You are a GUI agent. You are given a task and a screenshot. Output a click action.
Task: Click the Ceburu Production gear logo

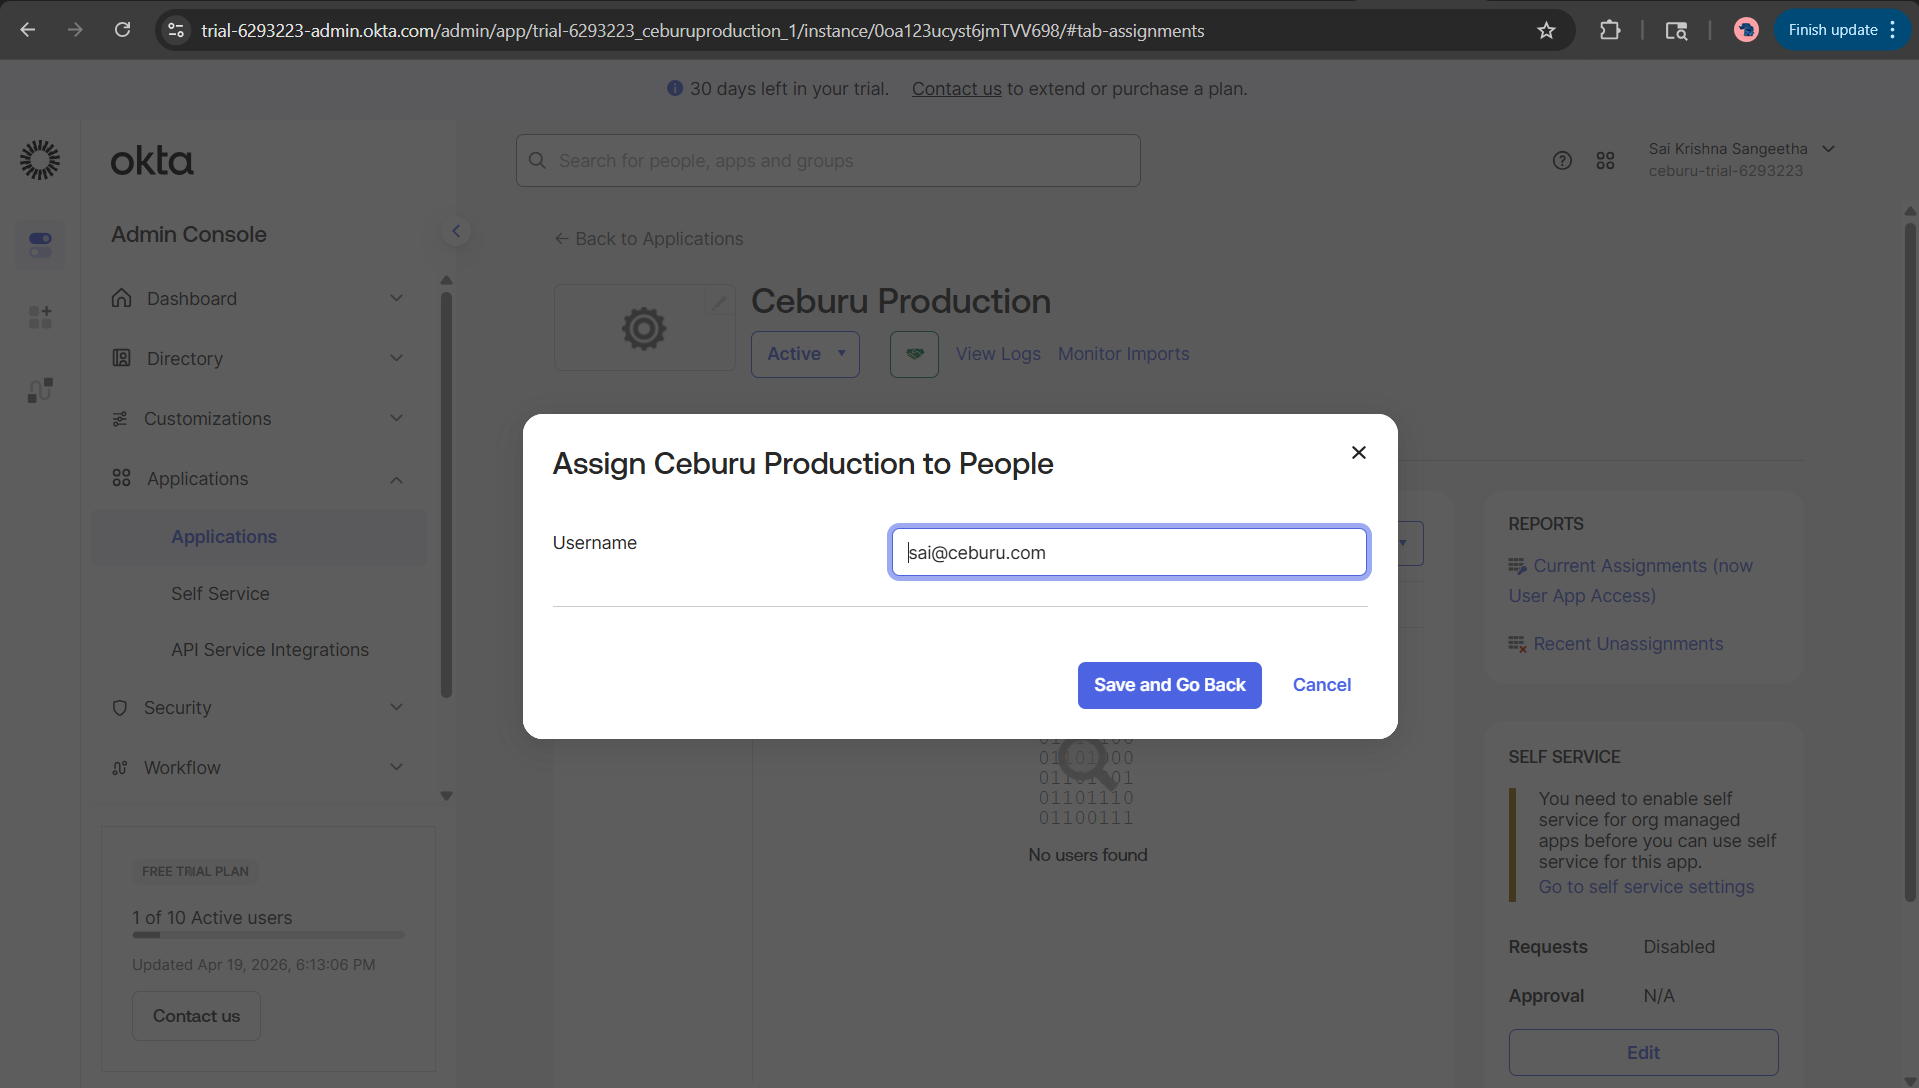click(x=644, y=328)
